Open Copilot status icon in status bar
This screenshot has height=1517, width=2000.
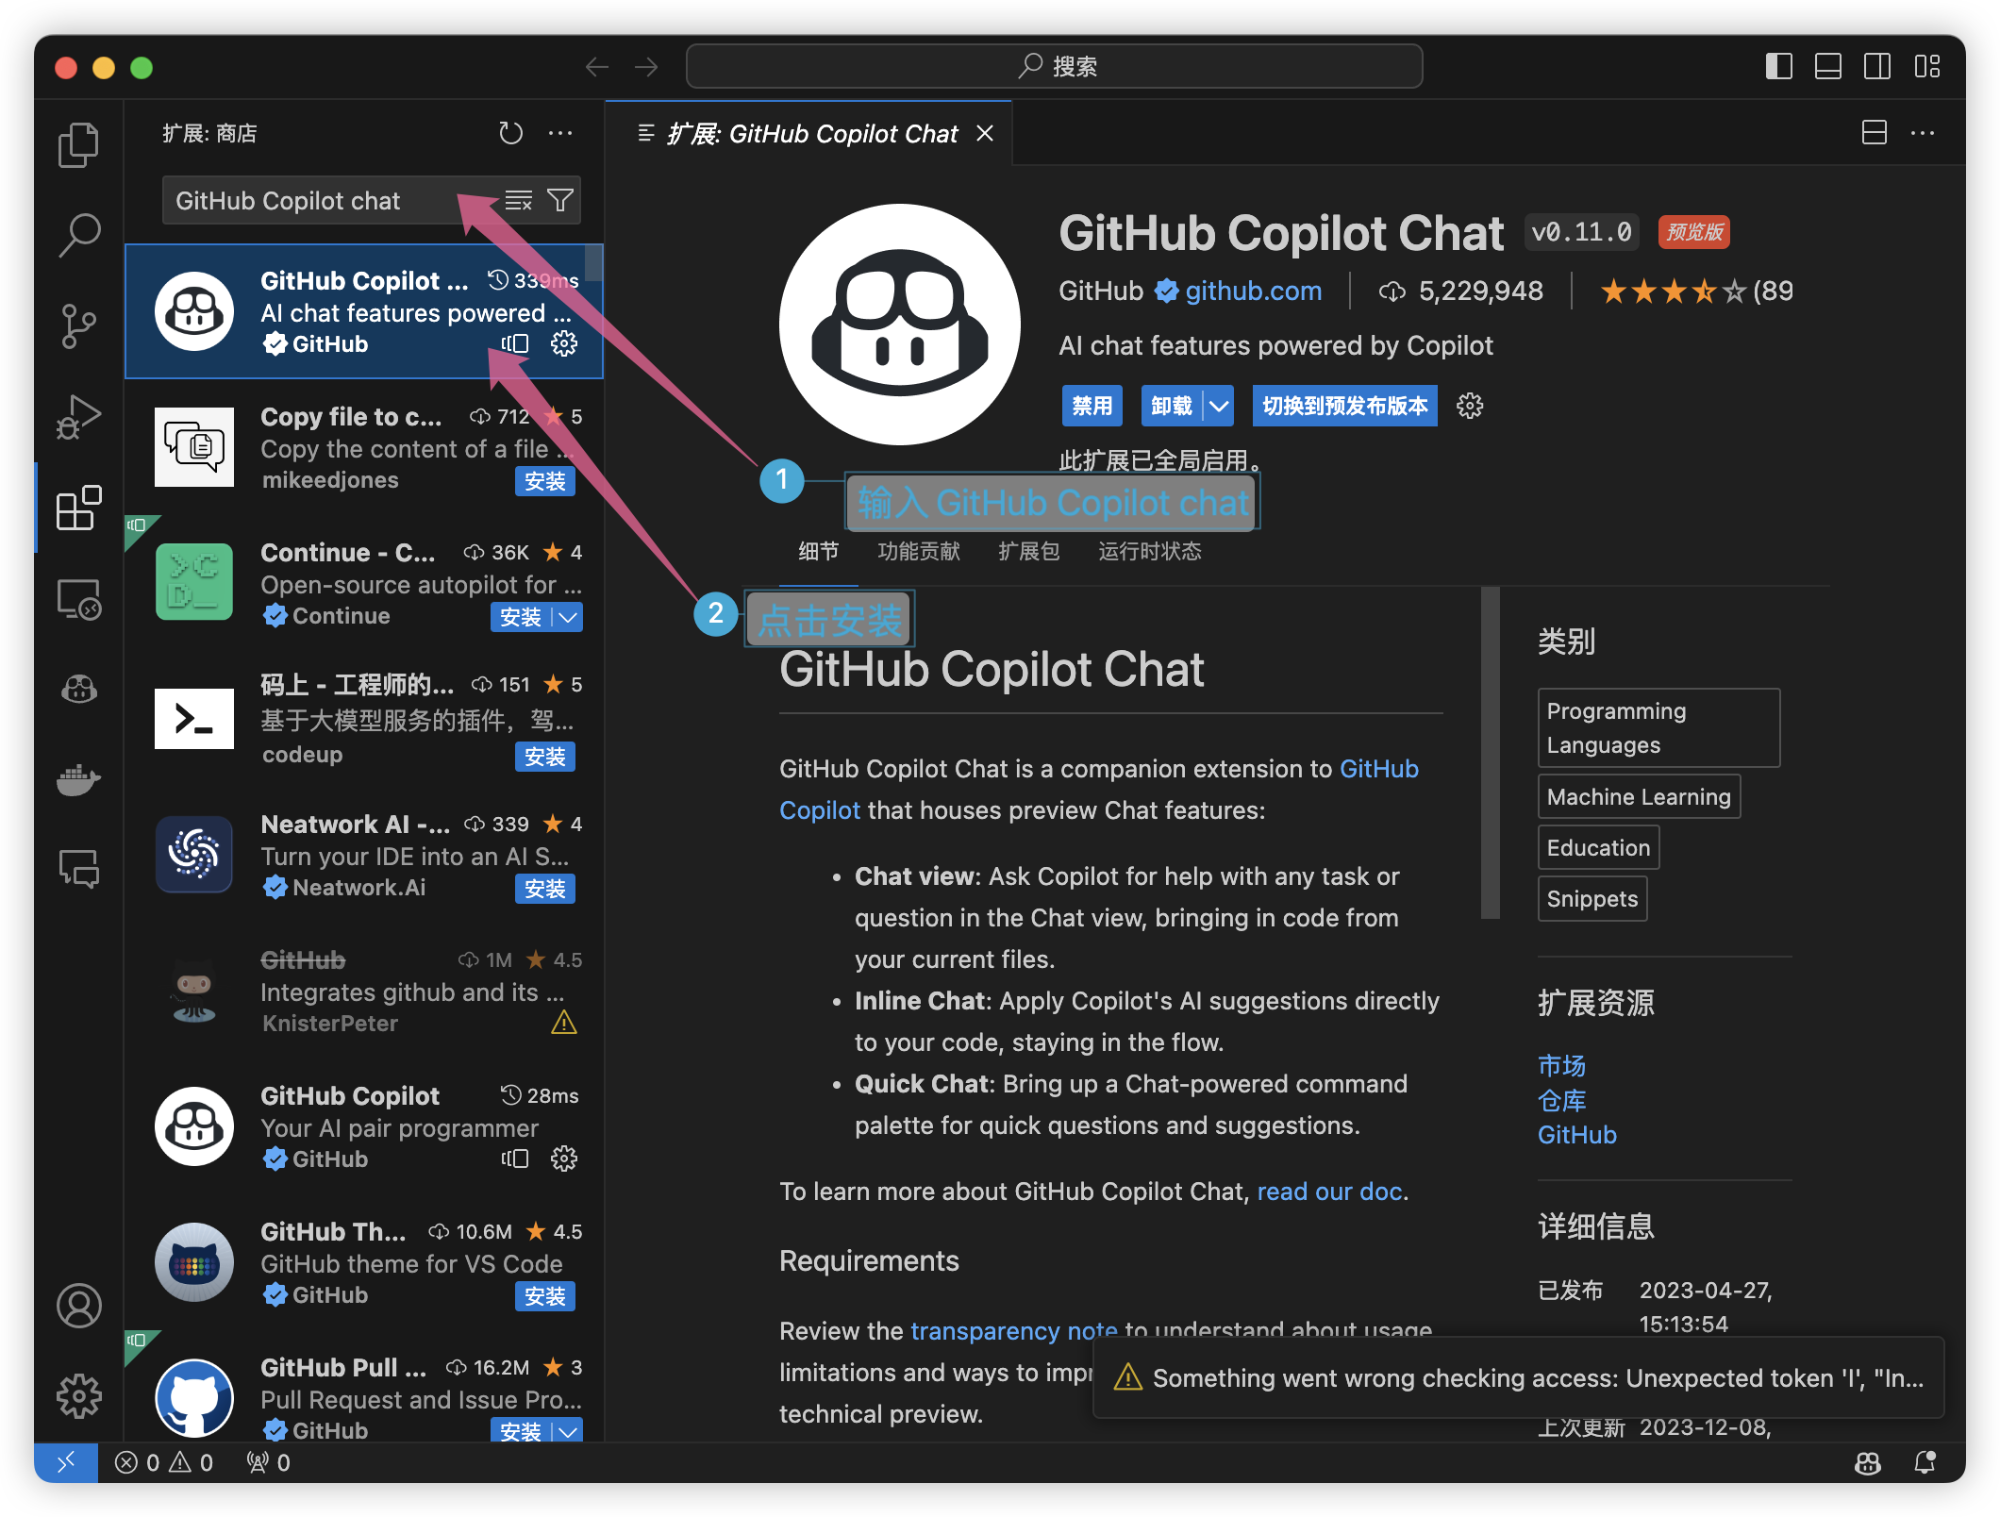1867,1463
